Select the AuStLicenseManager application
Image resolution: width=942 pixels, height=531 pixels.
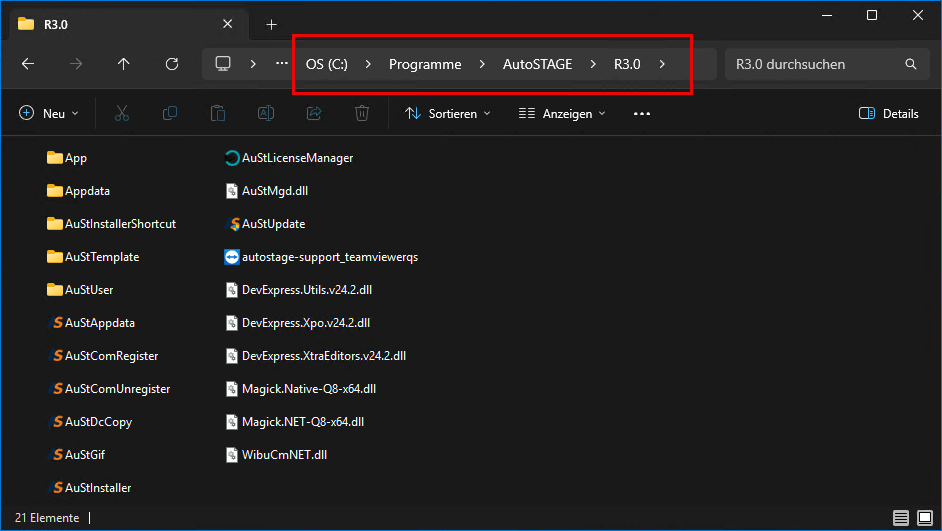tap(288, 158)
